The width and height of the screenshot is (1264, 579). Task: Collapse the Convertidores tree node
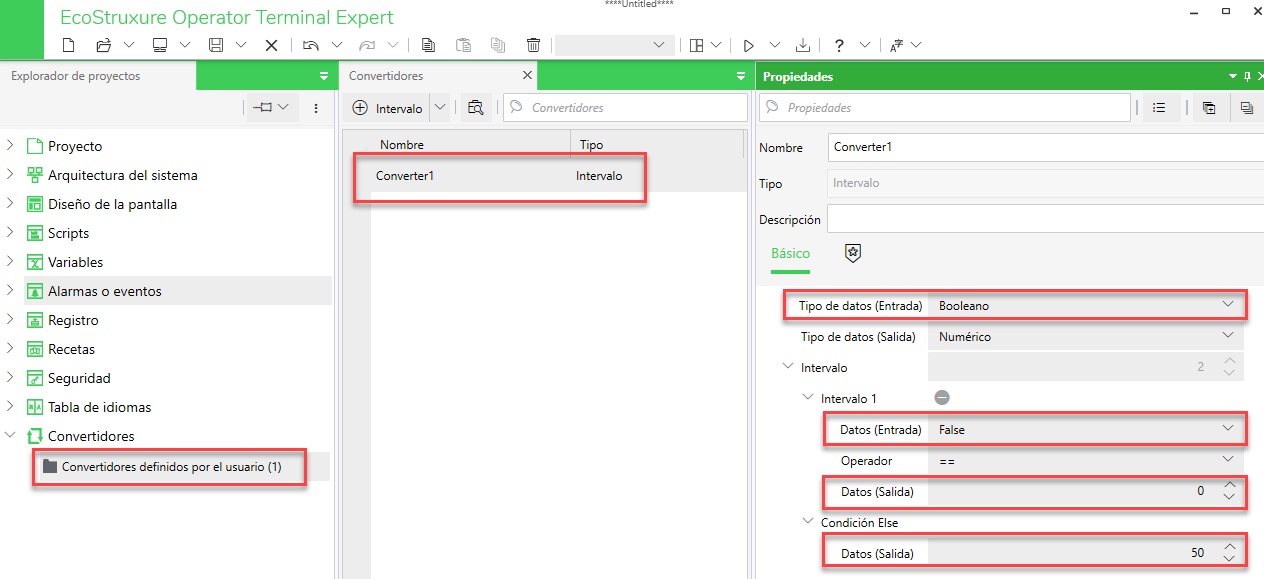(x=10, y=436)
